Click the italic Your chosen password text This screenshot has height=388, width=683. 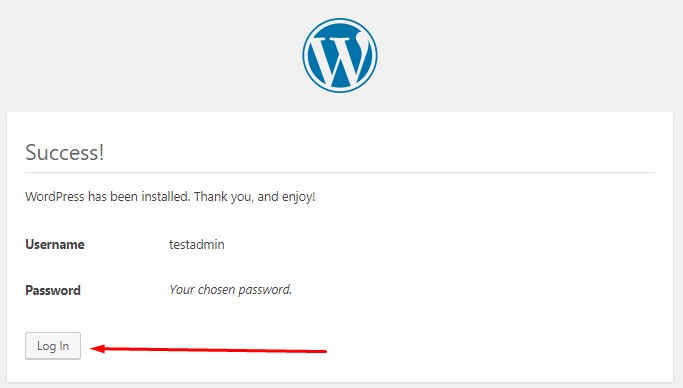point(230,290)
